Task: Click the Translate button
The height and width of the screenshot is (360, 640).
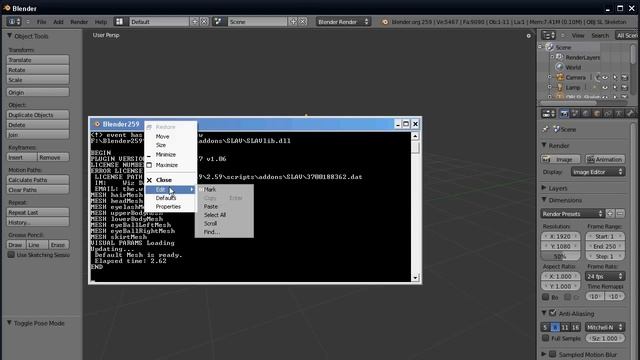Action: pyautogui.click(x=38, y=60)
